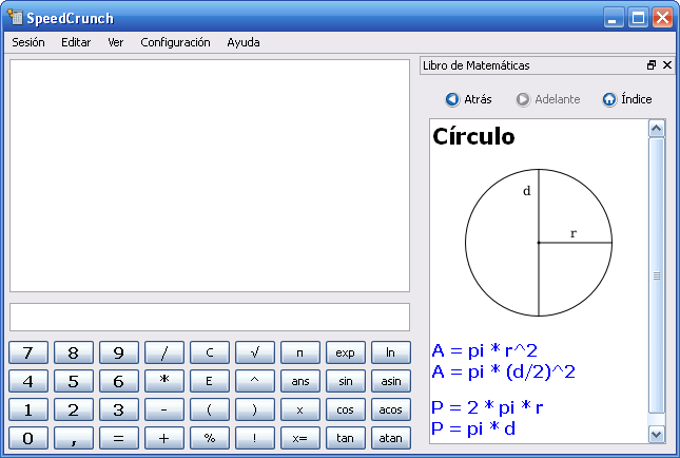Float the Libro de Matemáticas panel
The width and height of the screenshot is (680, 458).
[651, 65]
